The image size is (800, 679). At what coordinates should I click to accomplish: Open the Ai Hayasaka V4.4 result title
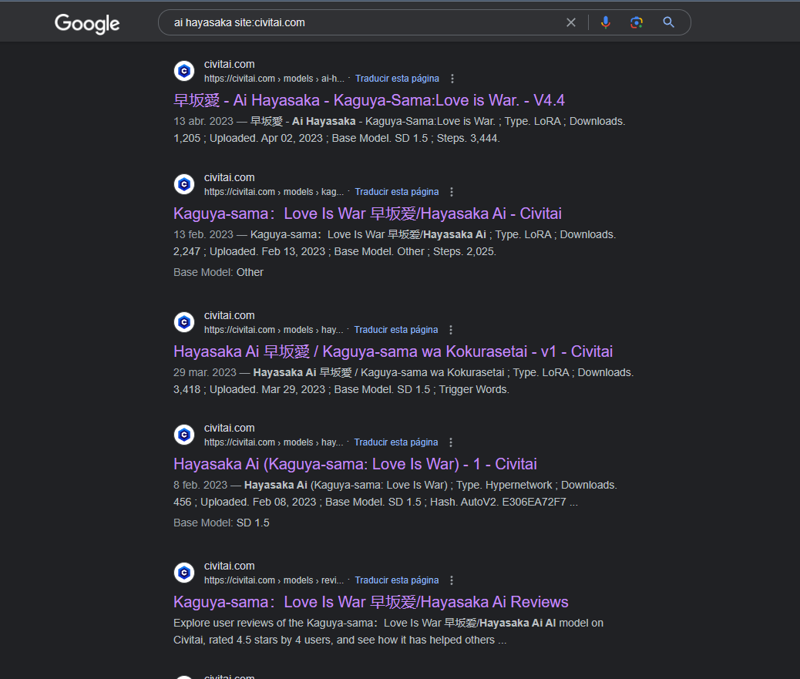pyautogui.click(x=369, y=100)
